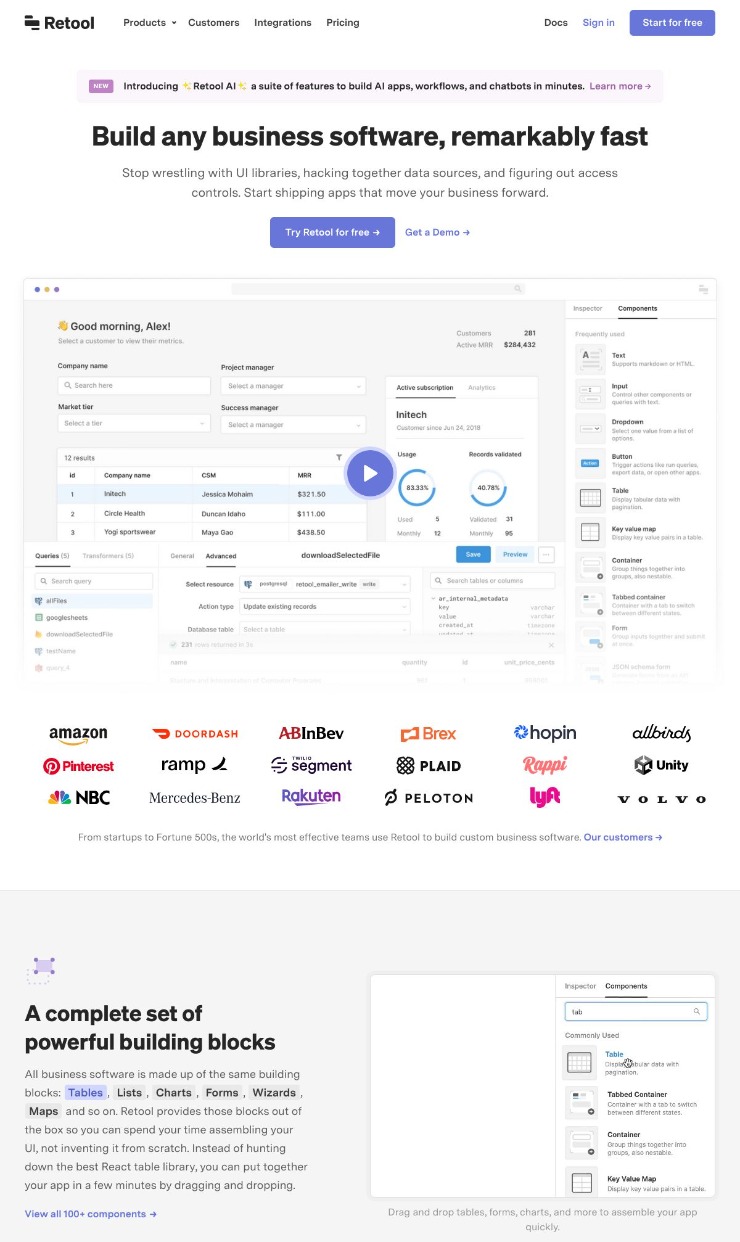Click the Search here company name field

(x=134, y=385)
